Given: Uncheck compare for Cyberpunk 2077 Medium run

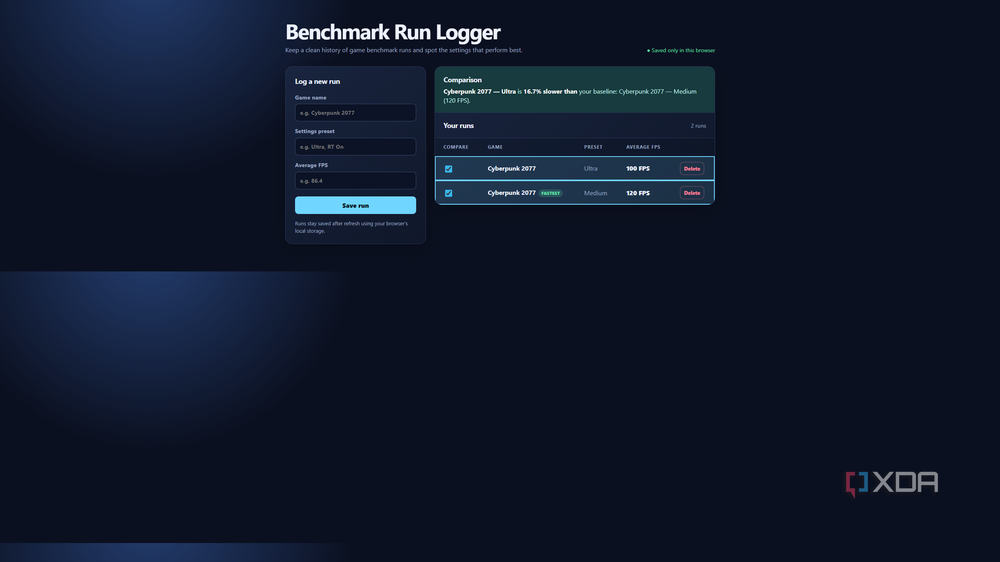Looking at the screenshot, I should [448, 193].
